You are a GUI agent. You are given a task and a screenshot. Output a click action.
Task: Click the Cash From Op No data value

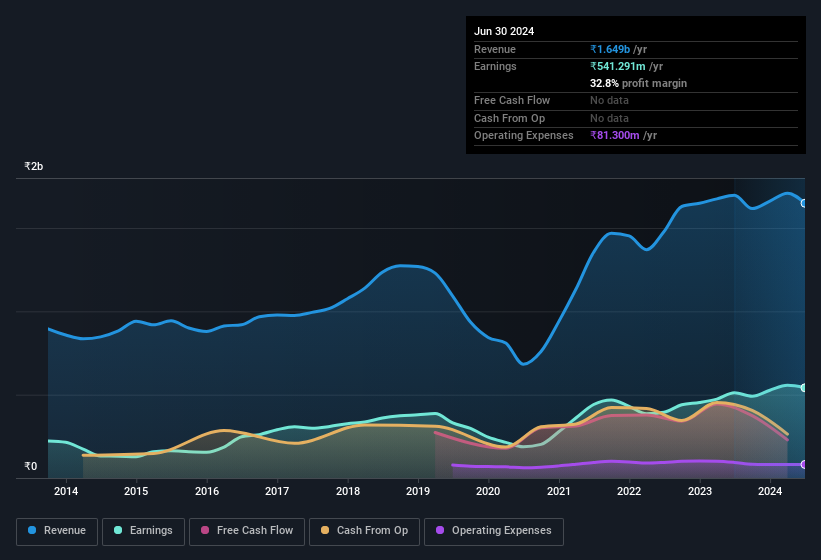pos(609,118)
